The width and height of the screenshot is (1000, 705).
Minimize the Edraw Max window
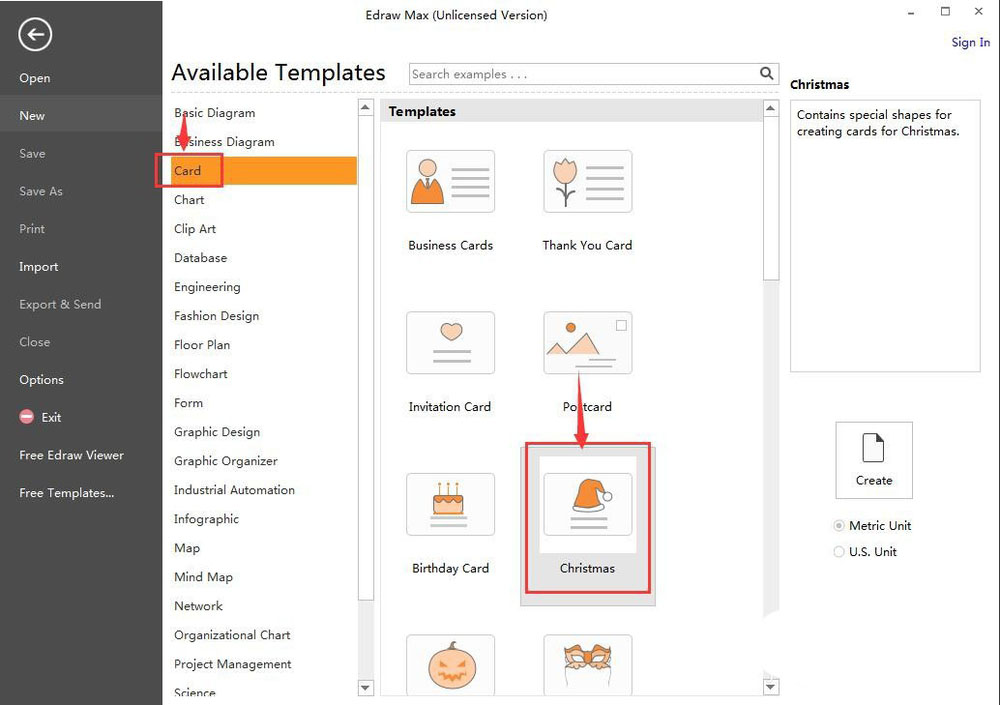tap(911, 13)
